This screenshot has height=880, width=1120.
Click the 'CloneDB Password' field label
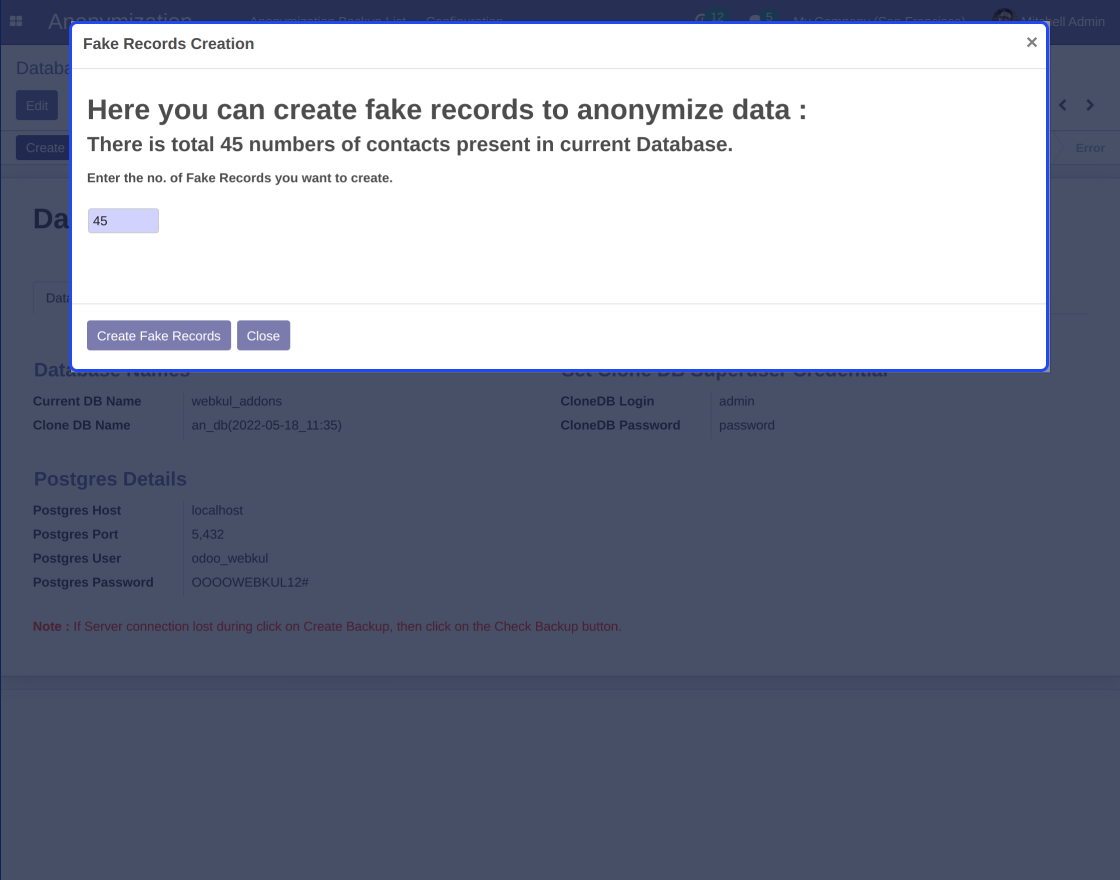point(620,425)
